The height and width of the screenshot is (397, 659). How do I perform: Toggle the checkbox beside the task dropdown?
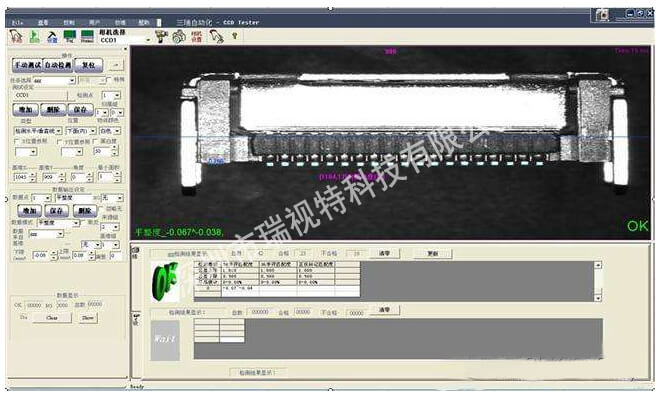[110, 79]
